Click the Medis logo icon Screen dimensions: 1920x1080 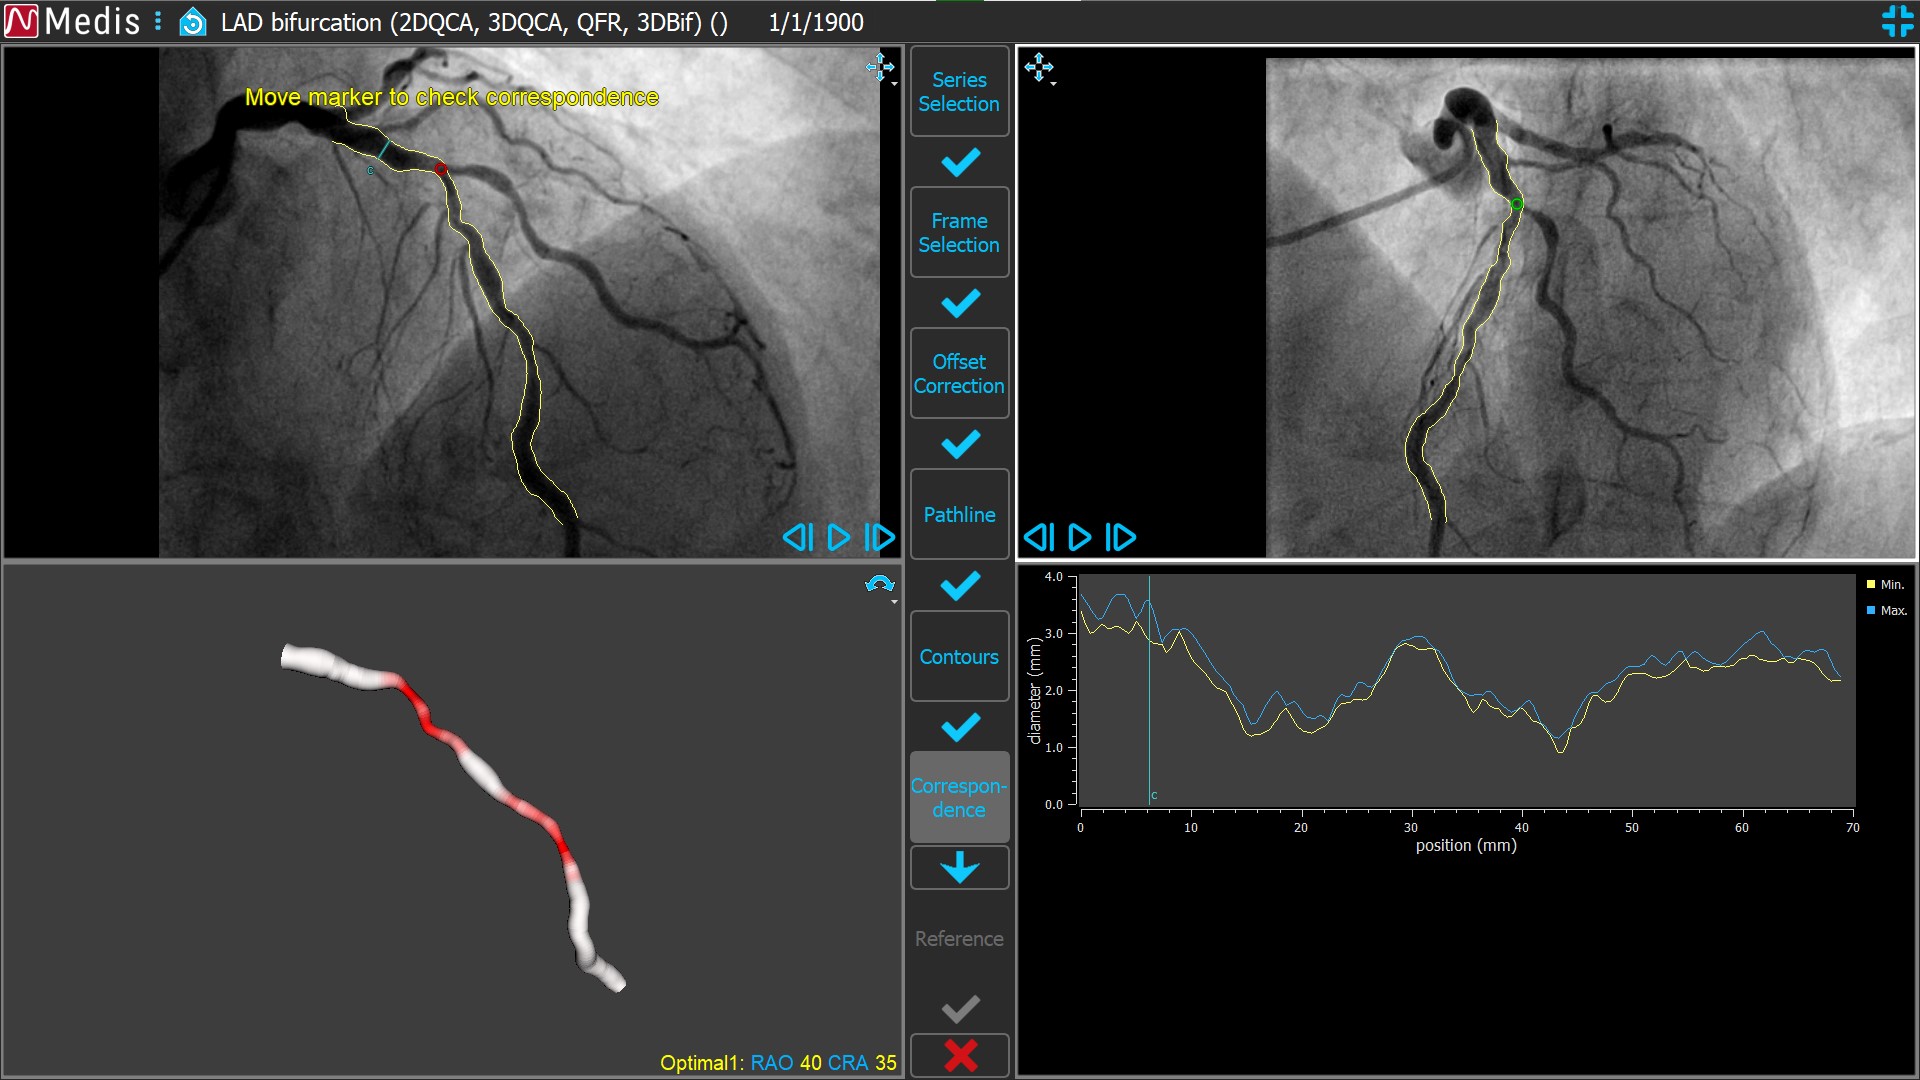click(x=21, y=21)
